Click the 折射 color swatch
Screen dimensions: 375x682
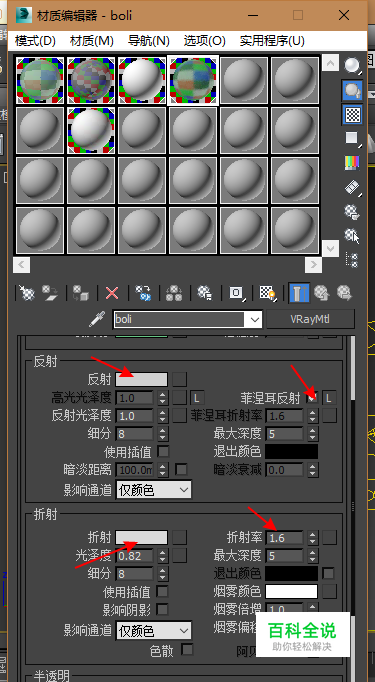click(x=141, y=538)
